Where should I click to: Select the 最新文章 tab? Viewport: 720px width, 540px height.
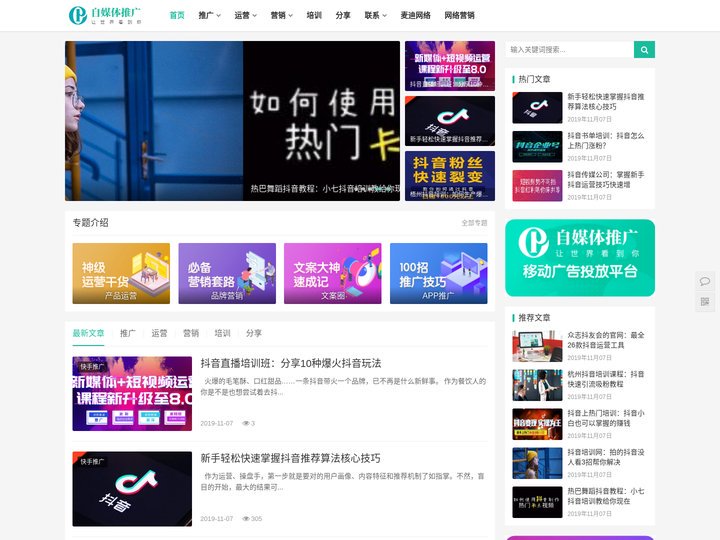pyautogui.click(x=88, y=333)
